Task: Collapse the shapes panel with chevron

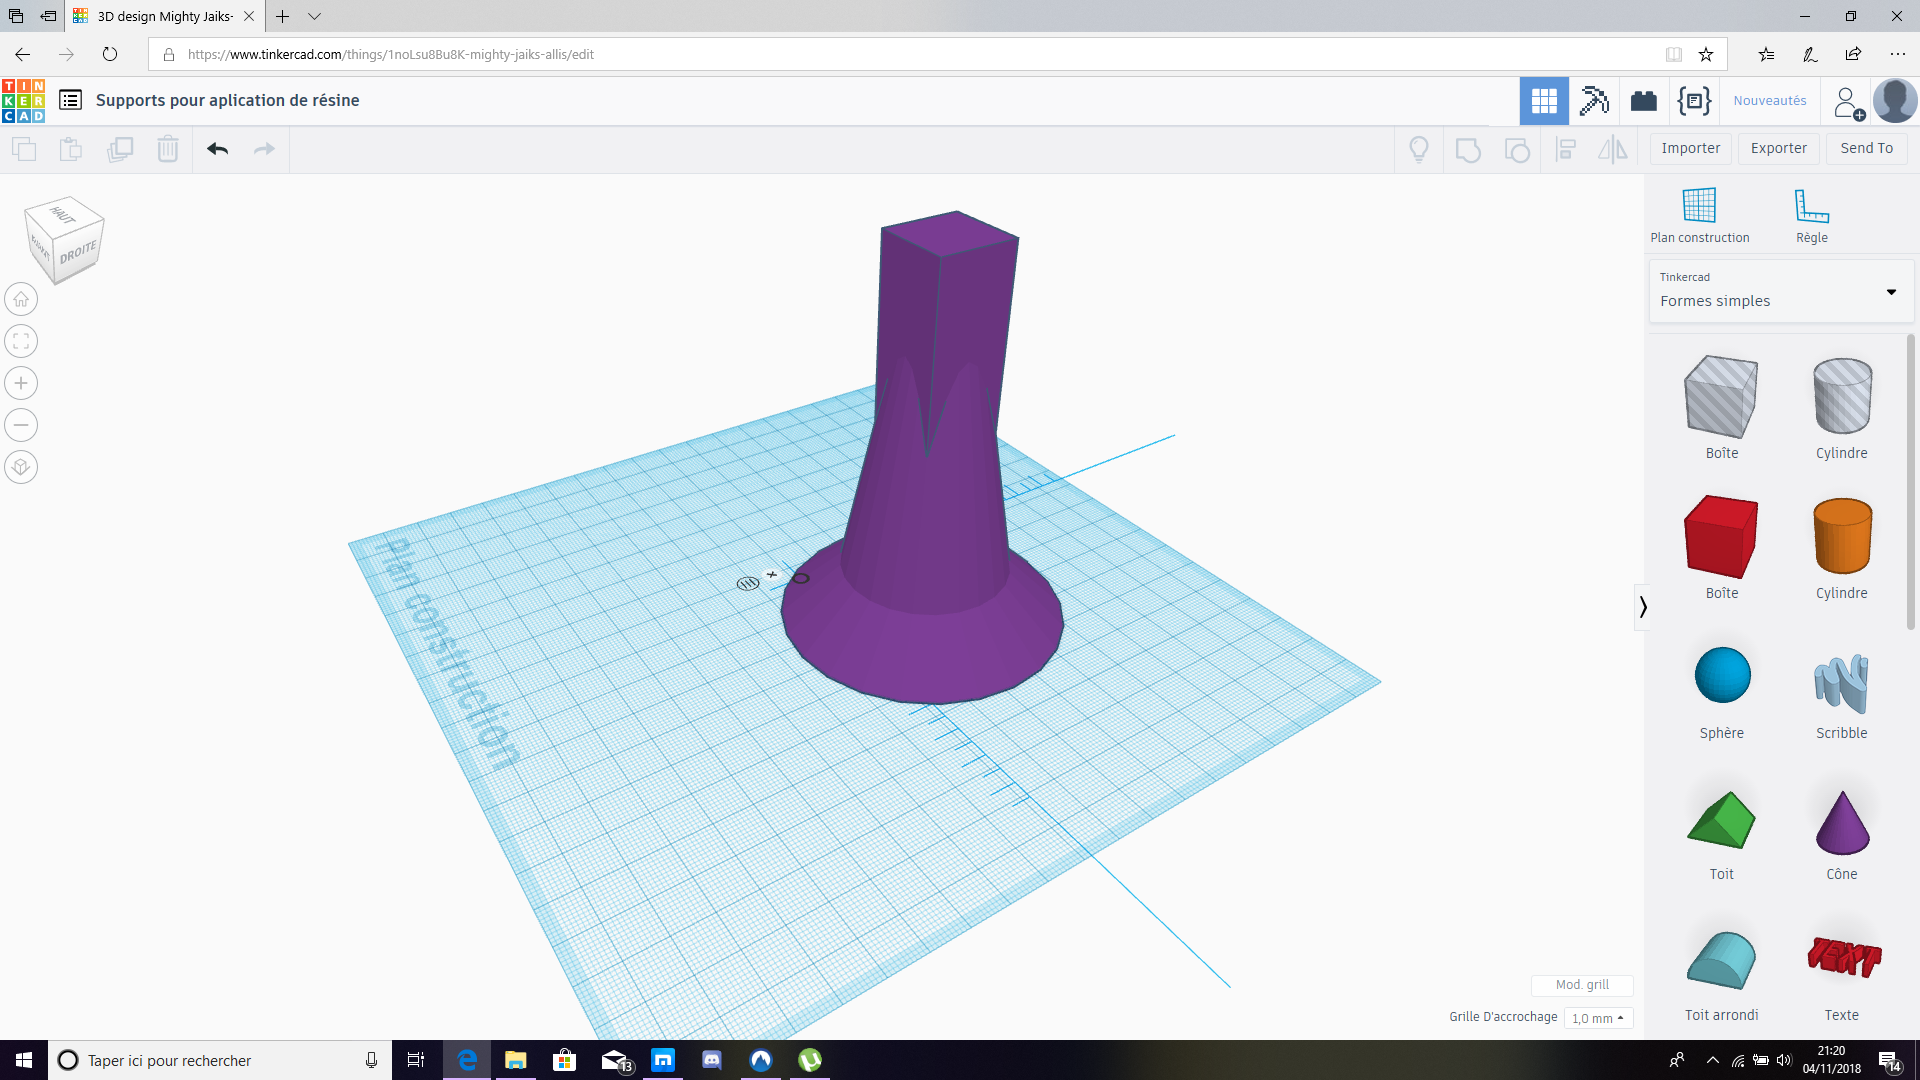Action: [1642, 607]
